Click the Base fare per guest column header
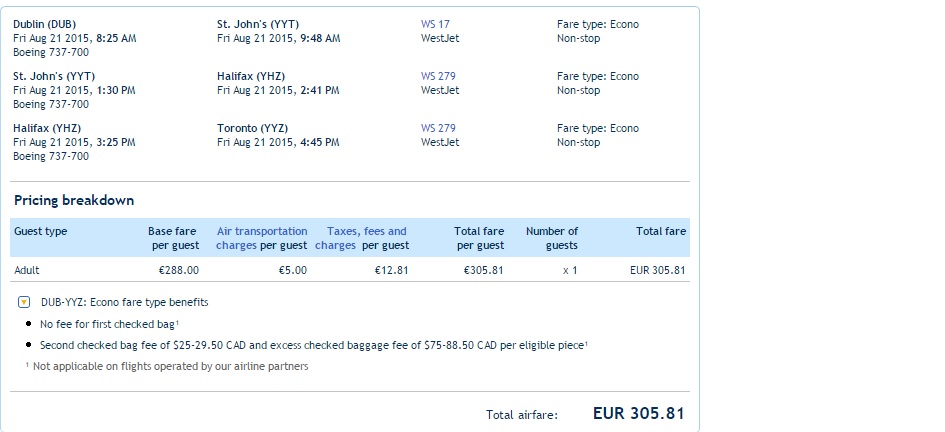The width and height of the screenshot is (945, 432). tap(174, 238)
